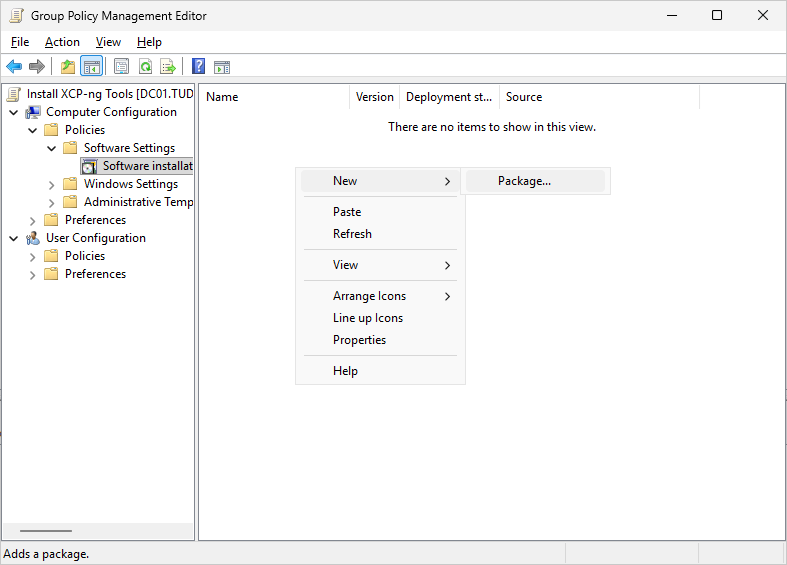Expand Policies under User Configuration
Screen dimensions: 787x565
click(33, 257)
